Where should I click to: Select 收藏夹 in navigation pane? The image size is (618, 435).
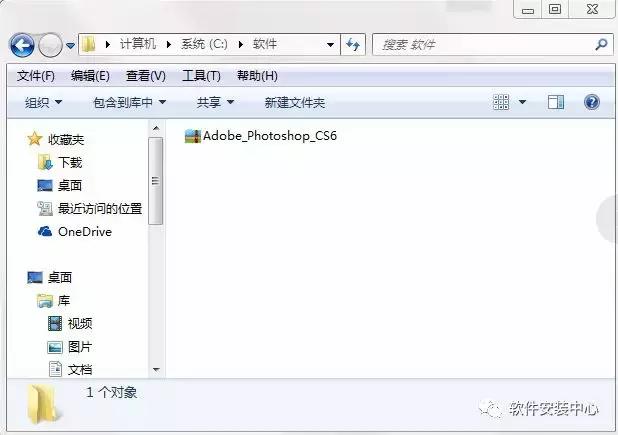[x=66, y=139]
